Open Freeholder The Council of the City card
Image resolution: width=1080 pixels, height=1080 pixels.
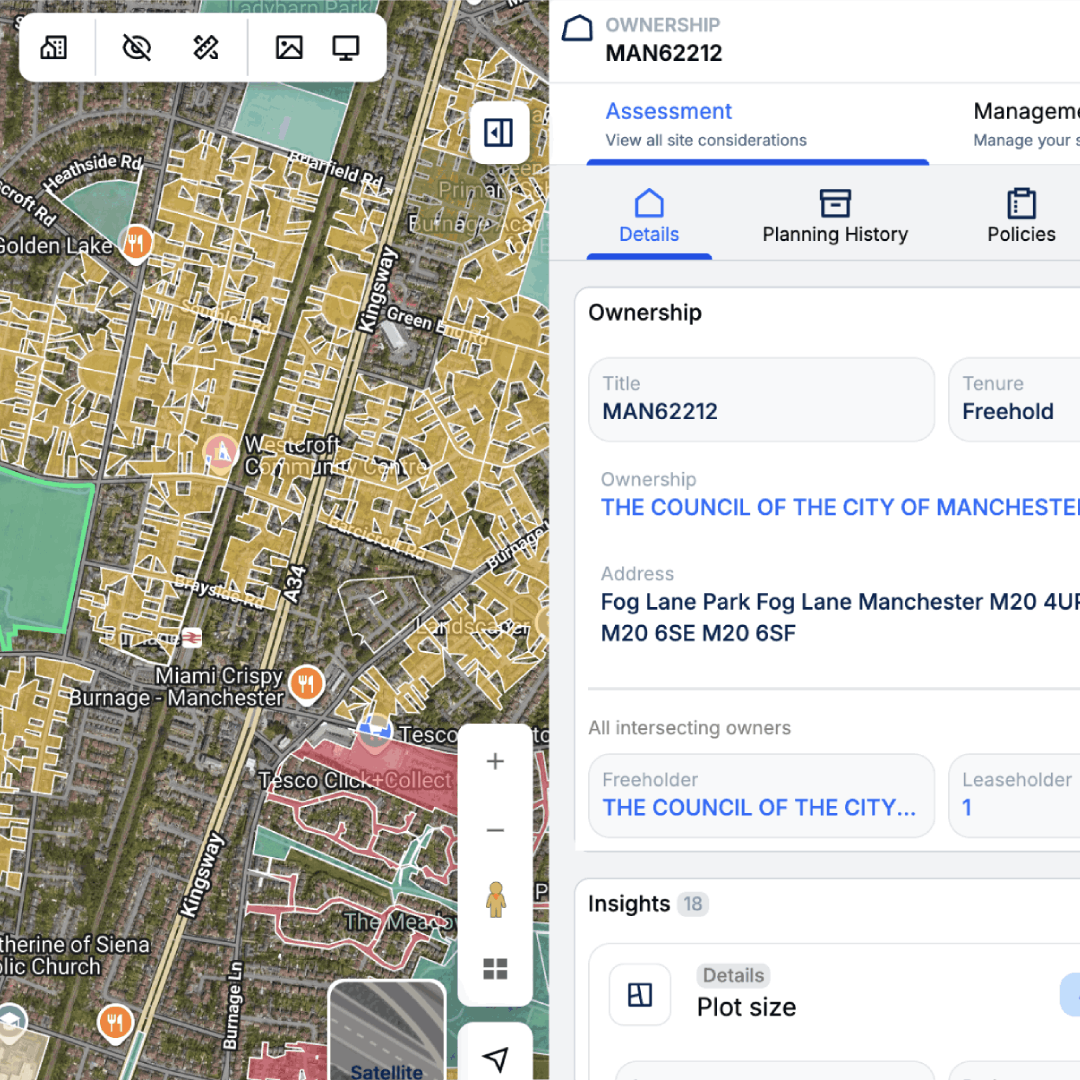click(x=761, y=796)
